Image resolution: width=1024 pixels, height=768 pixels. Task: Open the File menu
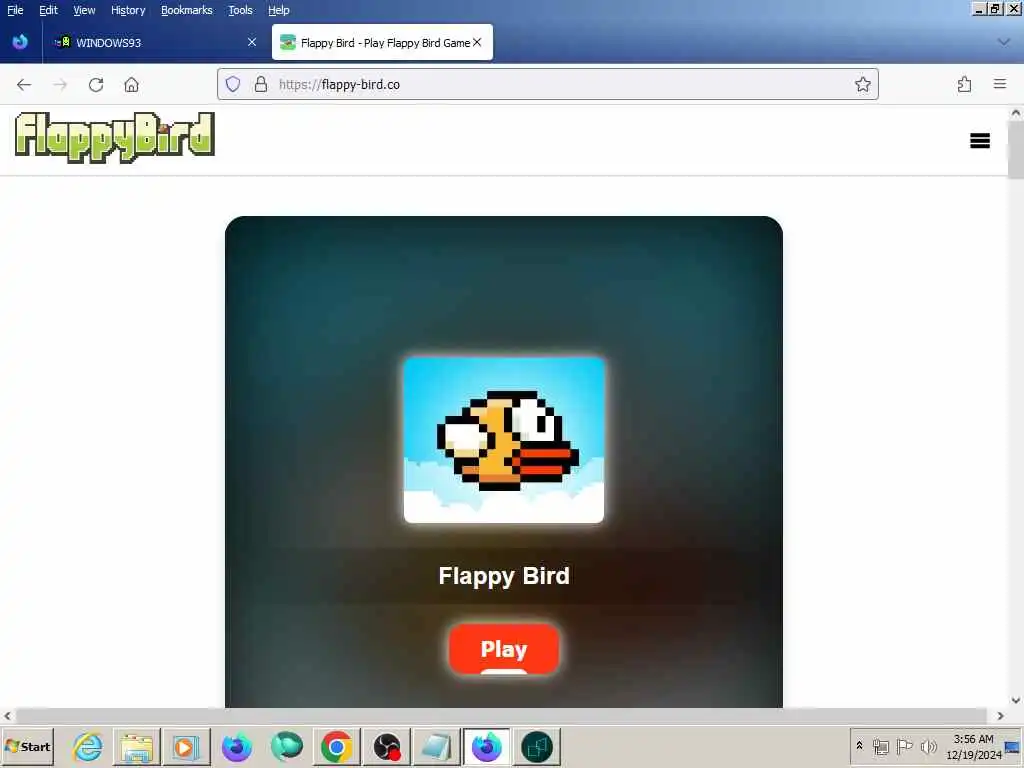click(x=15, y=10)
